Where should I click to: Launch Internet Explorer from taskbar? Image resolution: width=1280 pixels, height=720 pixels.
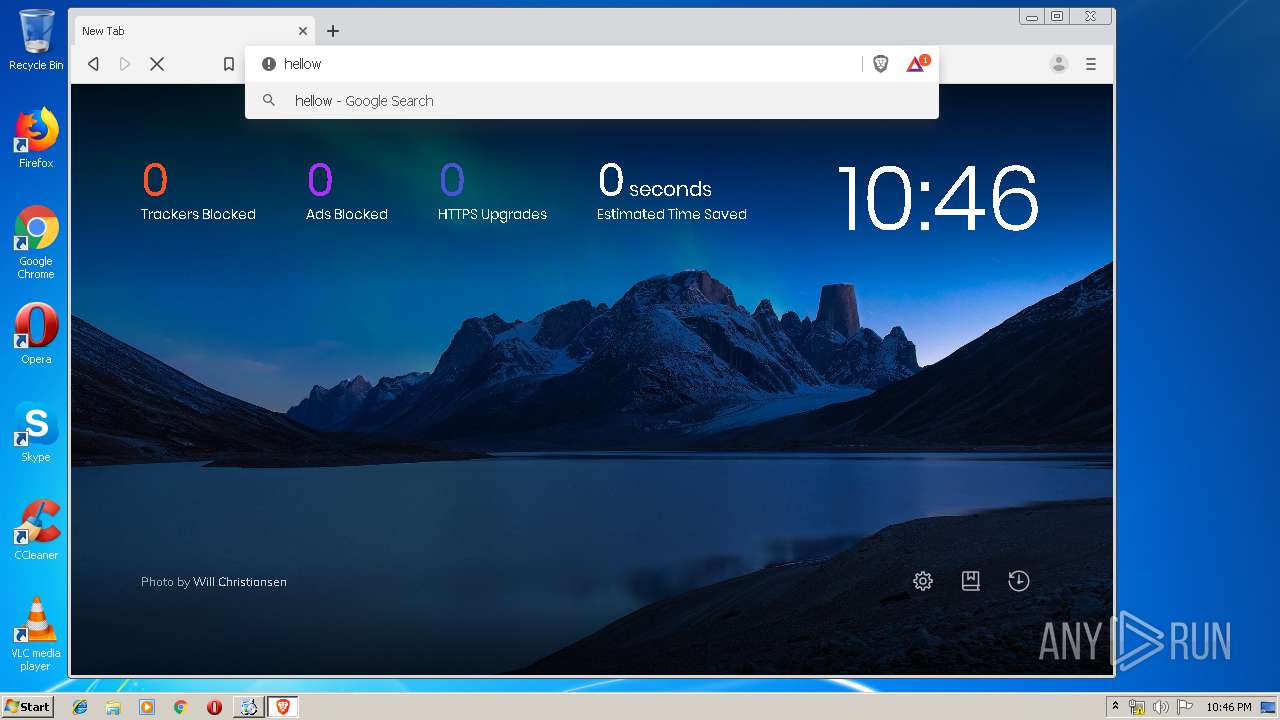[x=80, y=707]
